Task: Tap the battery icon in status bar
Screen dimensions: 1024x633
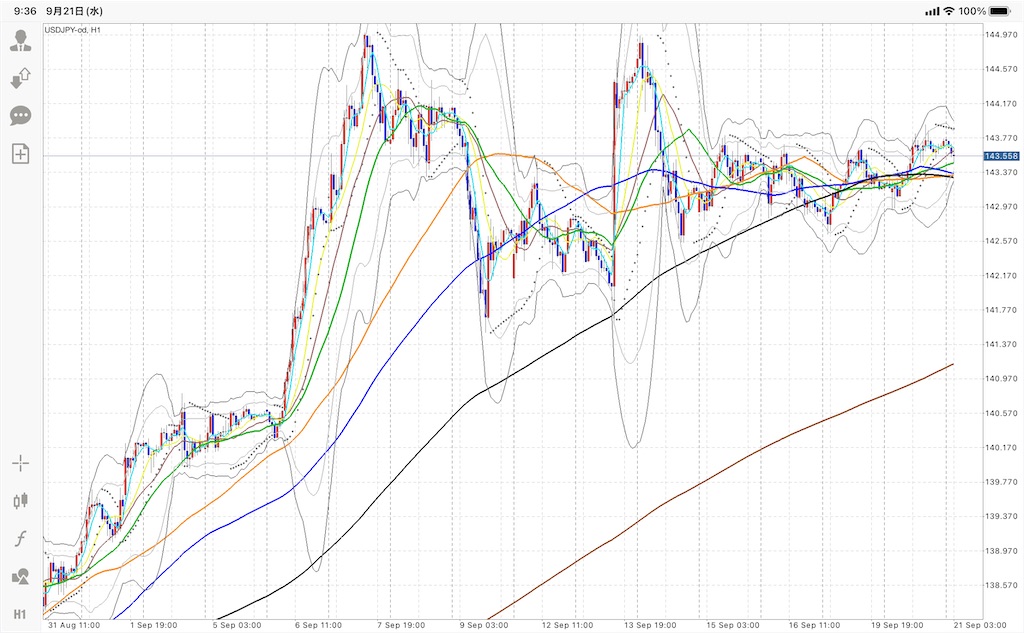Action: (1000, 11)
